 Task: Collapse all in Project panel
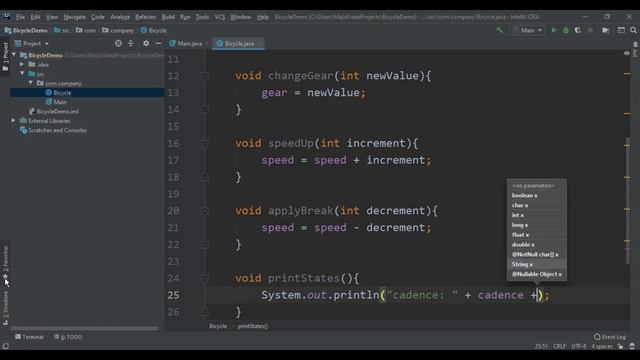tap(131, 43)
